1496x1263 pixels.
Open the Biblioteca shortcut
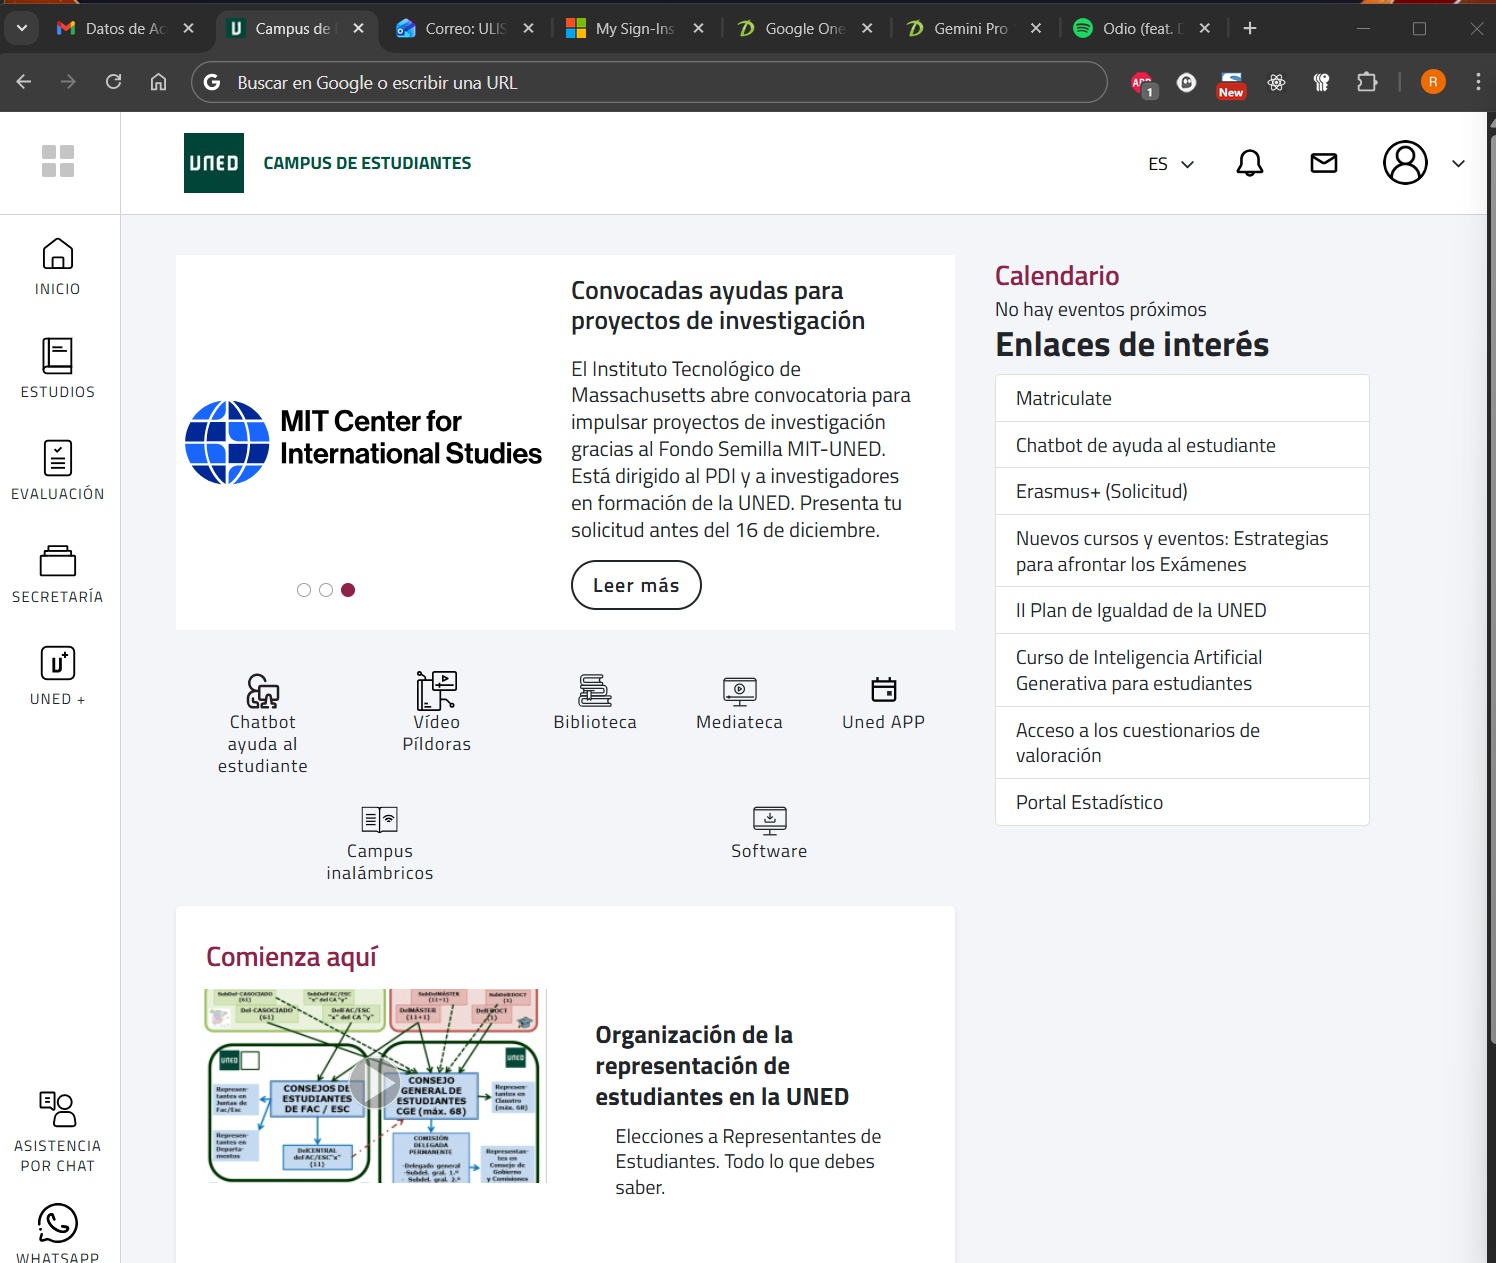coord(595,702)
